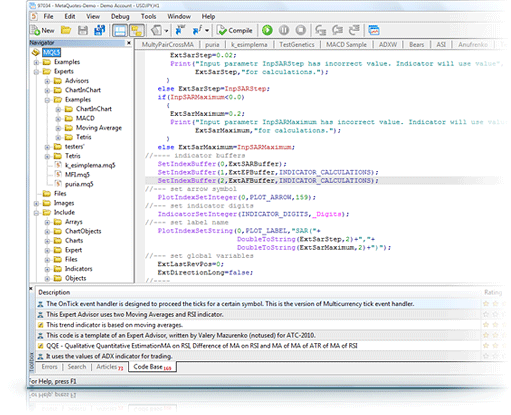The width and height of the screenshot is (511, 415).
Task: Close the Navigator panel
Action: (x=129, y=43)
